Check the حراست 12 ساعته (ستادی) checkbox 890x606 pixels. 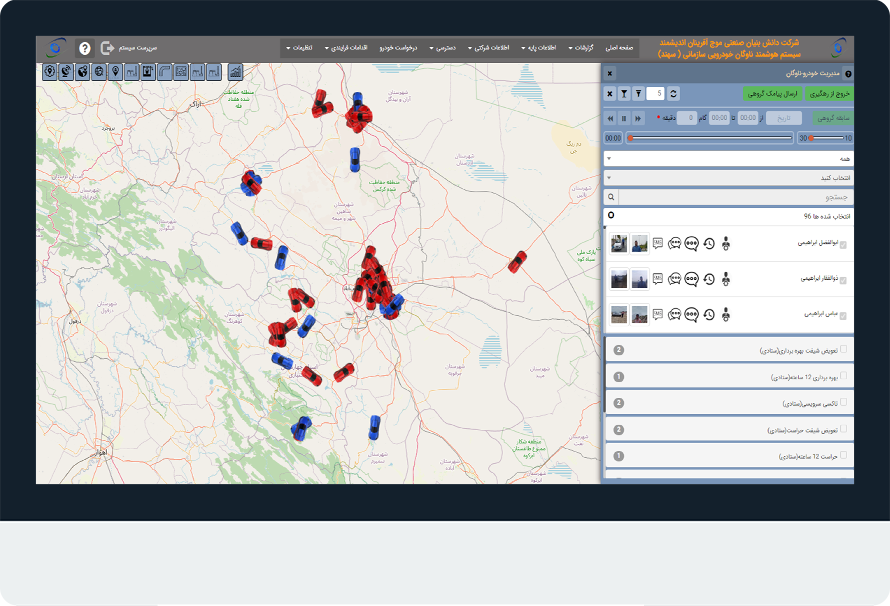coord(843,455)
